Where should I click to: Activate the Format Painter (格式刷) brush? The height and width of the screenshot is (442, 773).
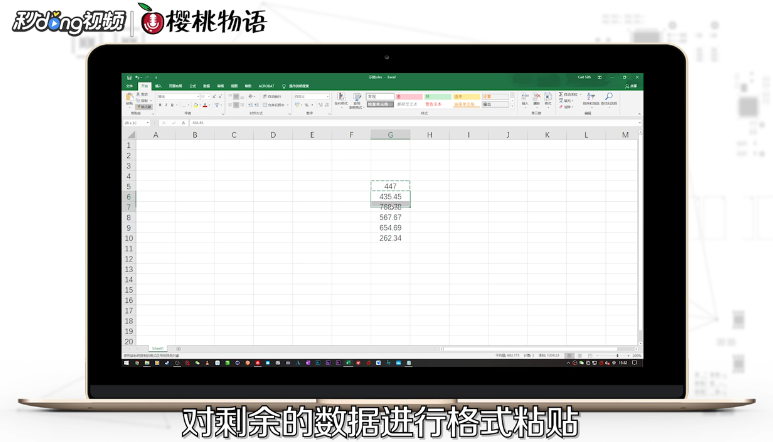click(143, 106)
